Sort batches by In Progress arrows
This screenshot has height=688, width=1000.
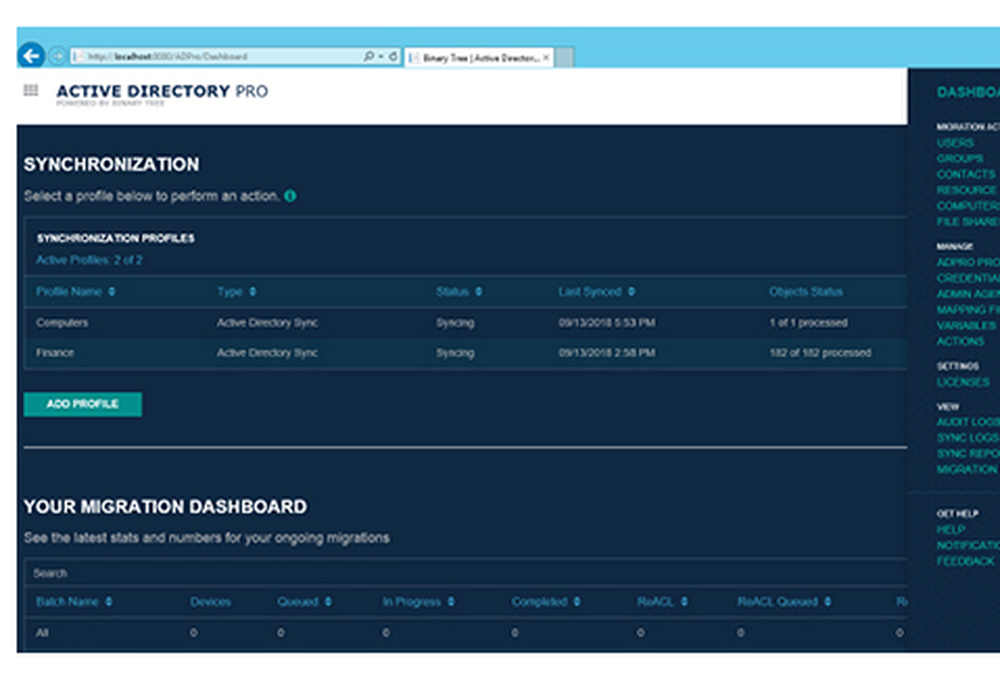[x=451, y=601]
